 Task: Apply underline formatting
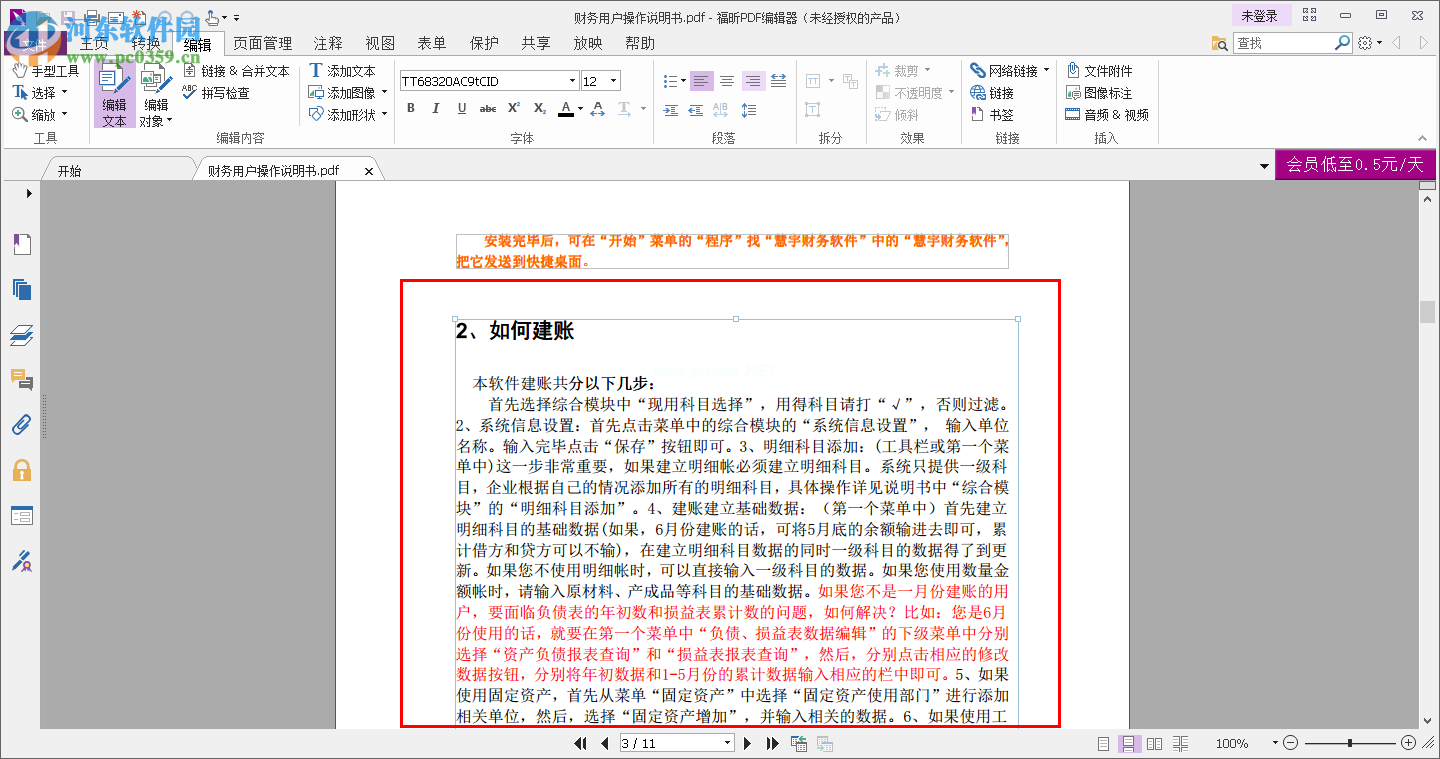click(461, 108)
